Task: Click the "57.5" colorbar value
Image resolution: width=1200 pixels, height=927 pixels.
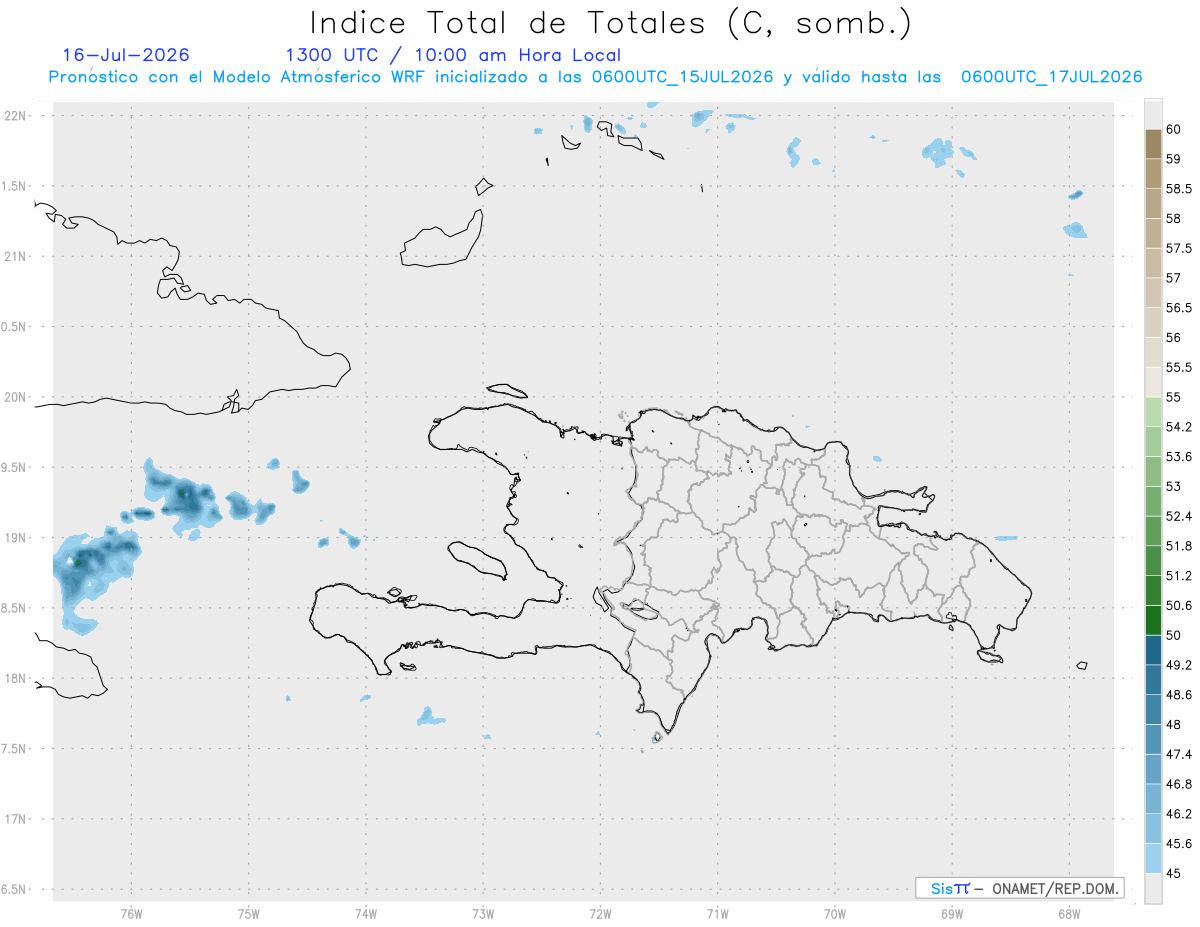Action: tap(1179, 248)
